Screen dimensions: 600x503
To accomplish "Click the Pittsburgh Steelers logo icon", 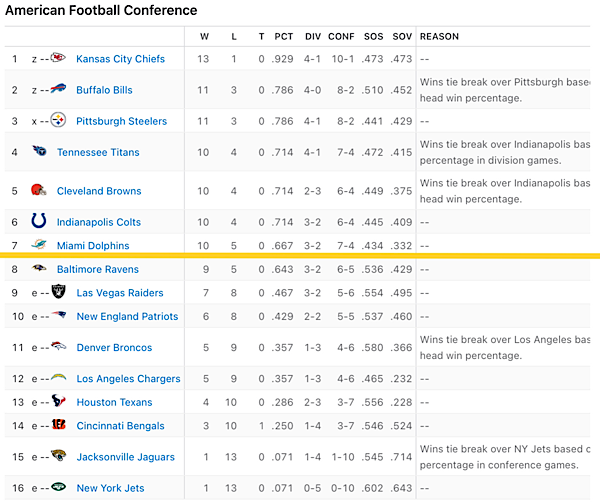I will [58, 121].
